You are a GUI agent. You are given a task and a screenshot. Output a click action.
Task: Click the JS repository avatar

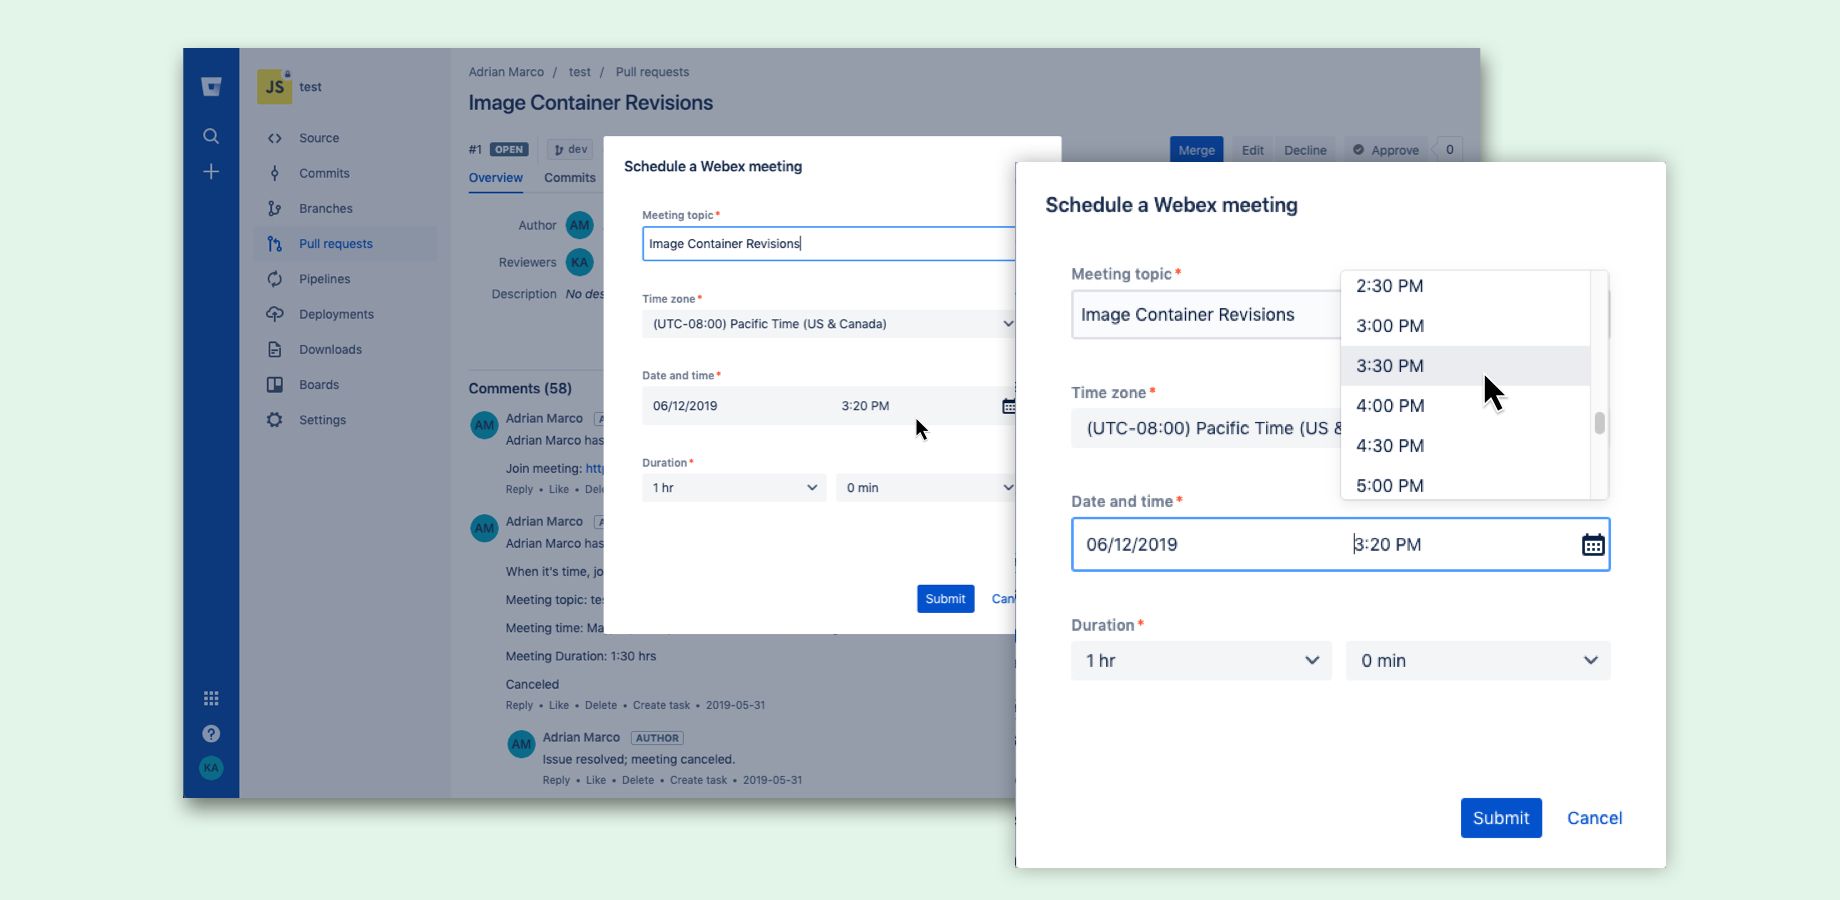(x=274, y=87)
